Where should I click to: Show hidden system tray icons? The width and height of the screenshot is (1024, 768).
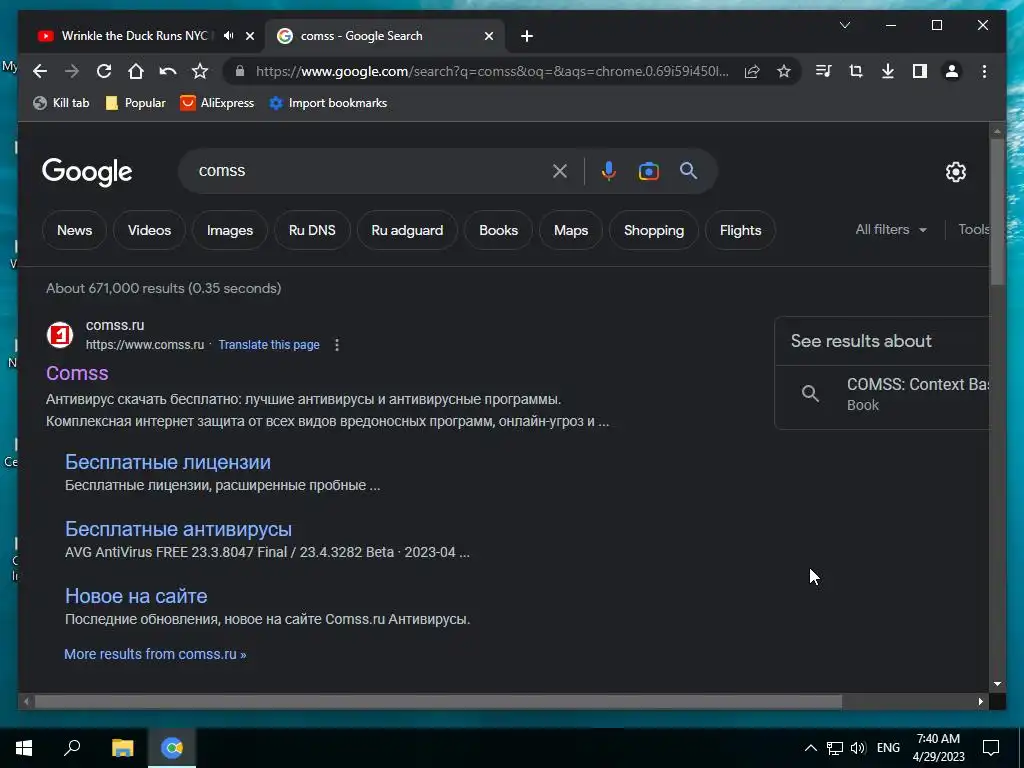[x=810, y=748]
